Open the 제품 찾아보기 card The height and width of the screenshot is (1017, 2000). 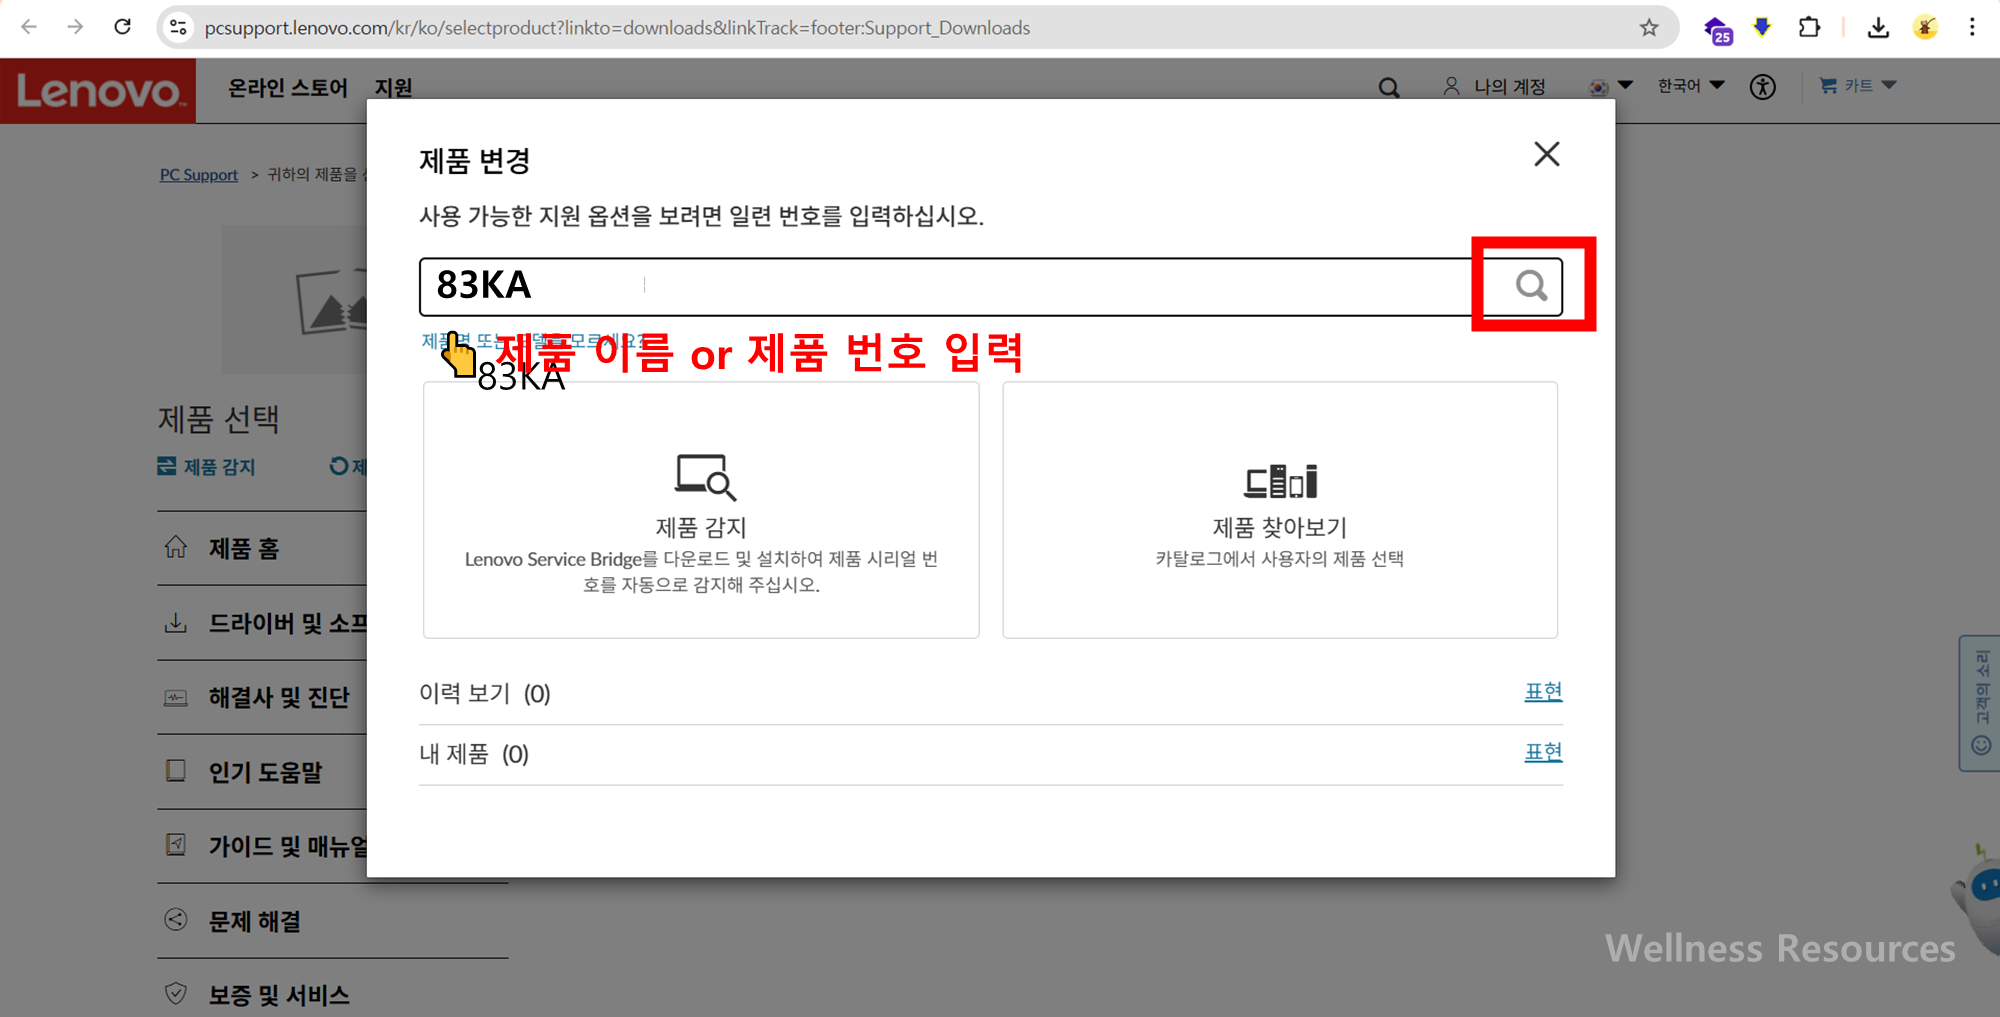[x=1280, y=510]
